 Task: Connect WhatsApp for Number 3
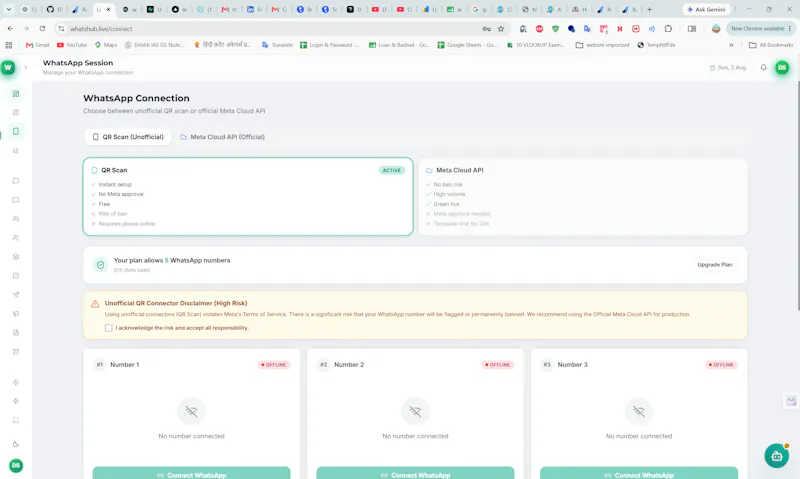pos(639,473)
